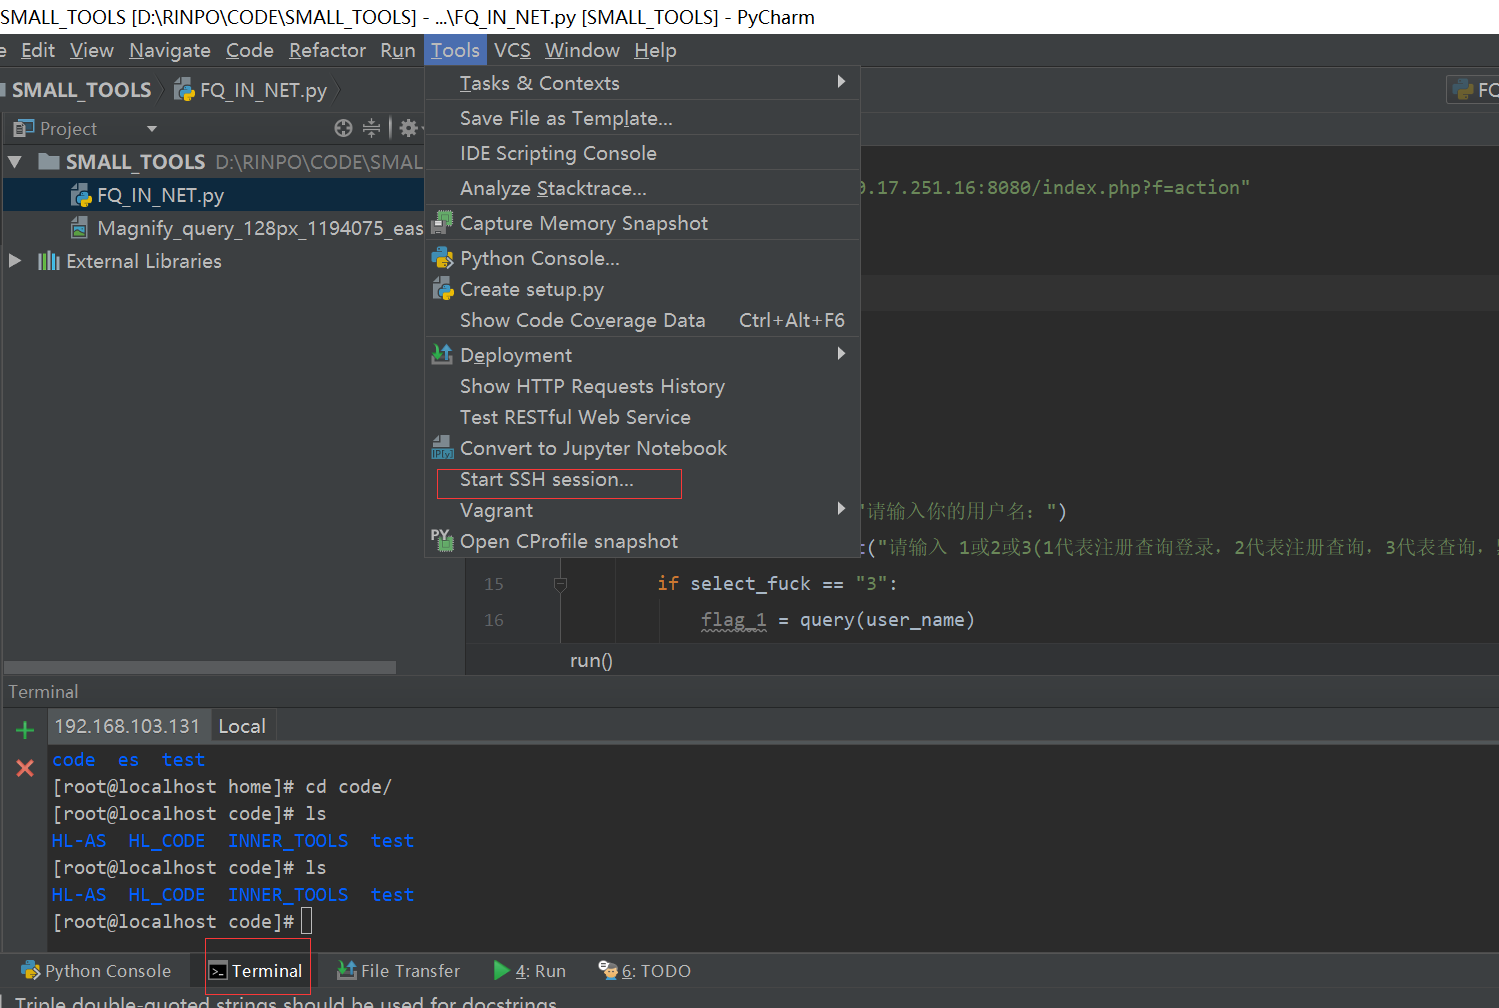Open the File Transfer tool window

(x=399, y=971)
